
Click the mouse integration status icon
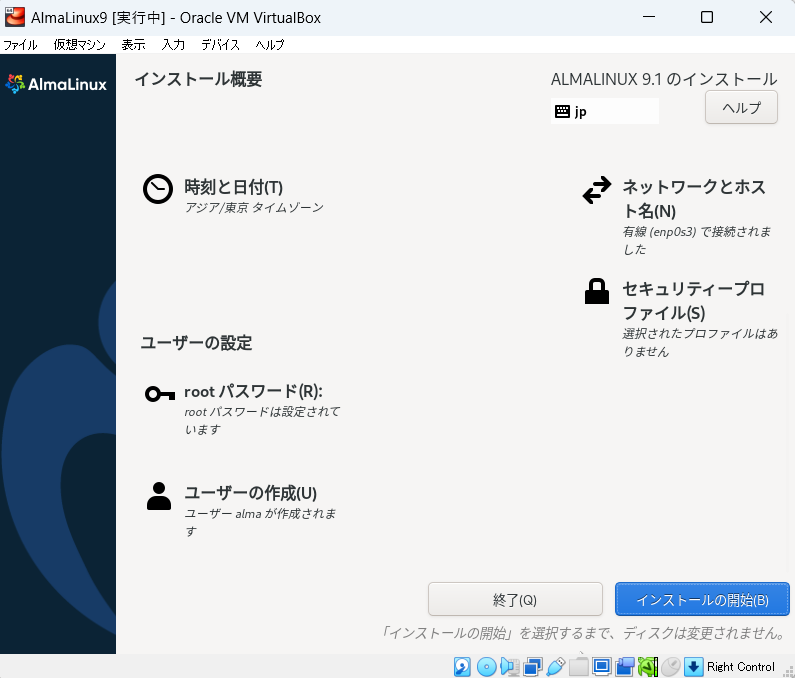(x=671, y=666)
